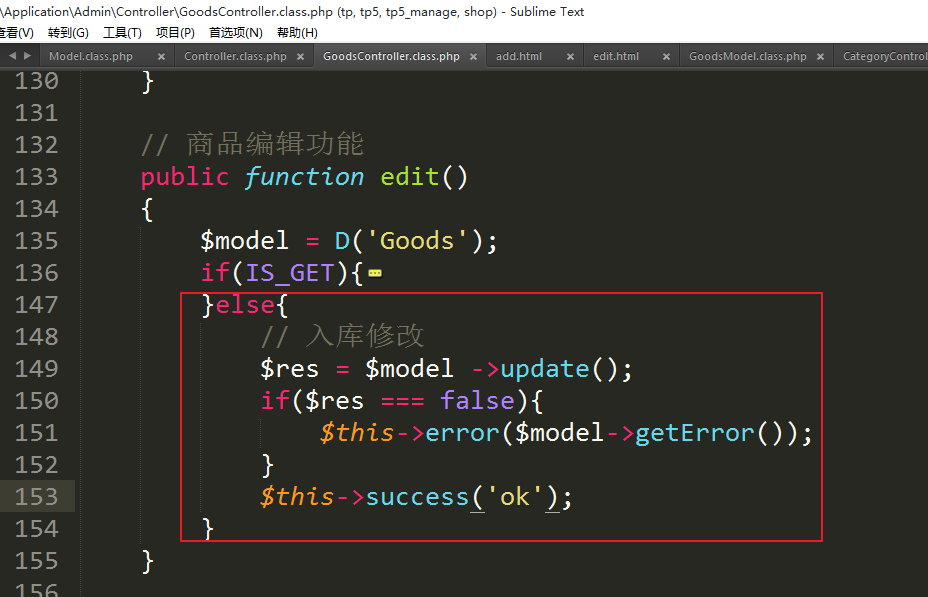Close the GoodsModel.class.php tab
The height and width of the screenshot is (597, 928).
[820, 57]
